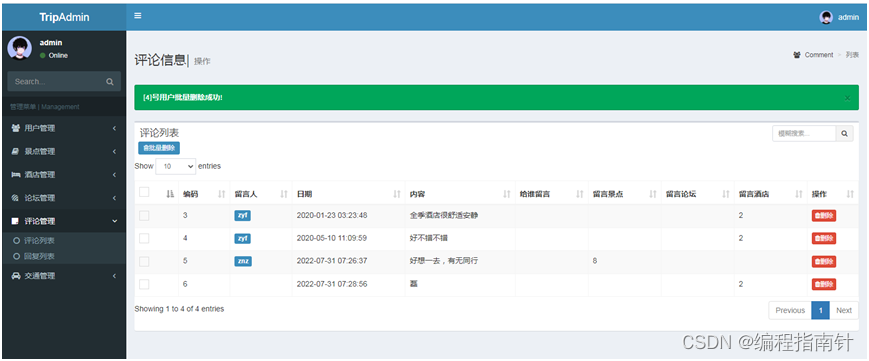Image resolution: width=869 pixels, height=361 pixels.
Task: Check the select-all header checkbox
Action: 144,192
